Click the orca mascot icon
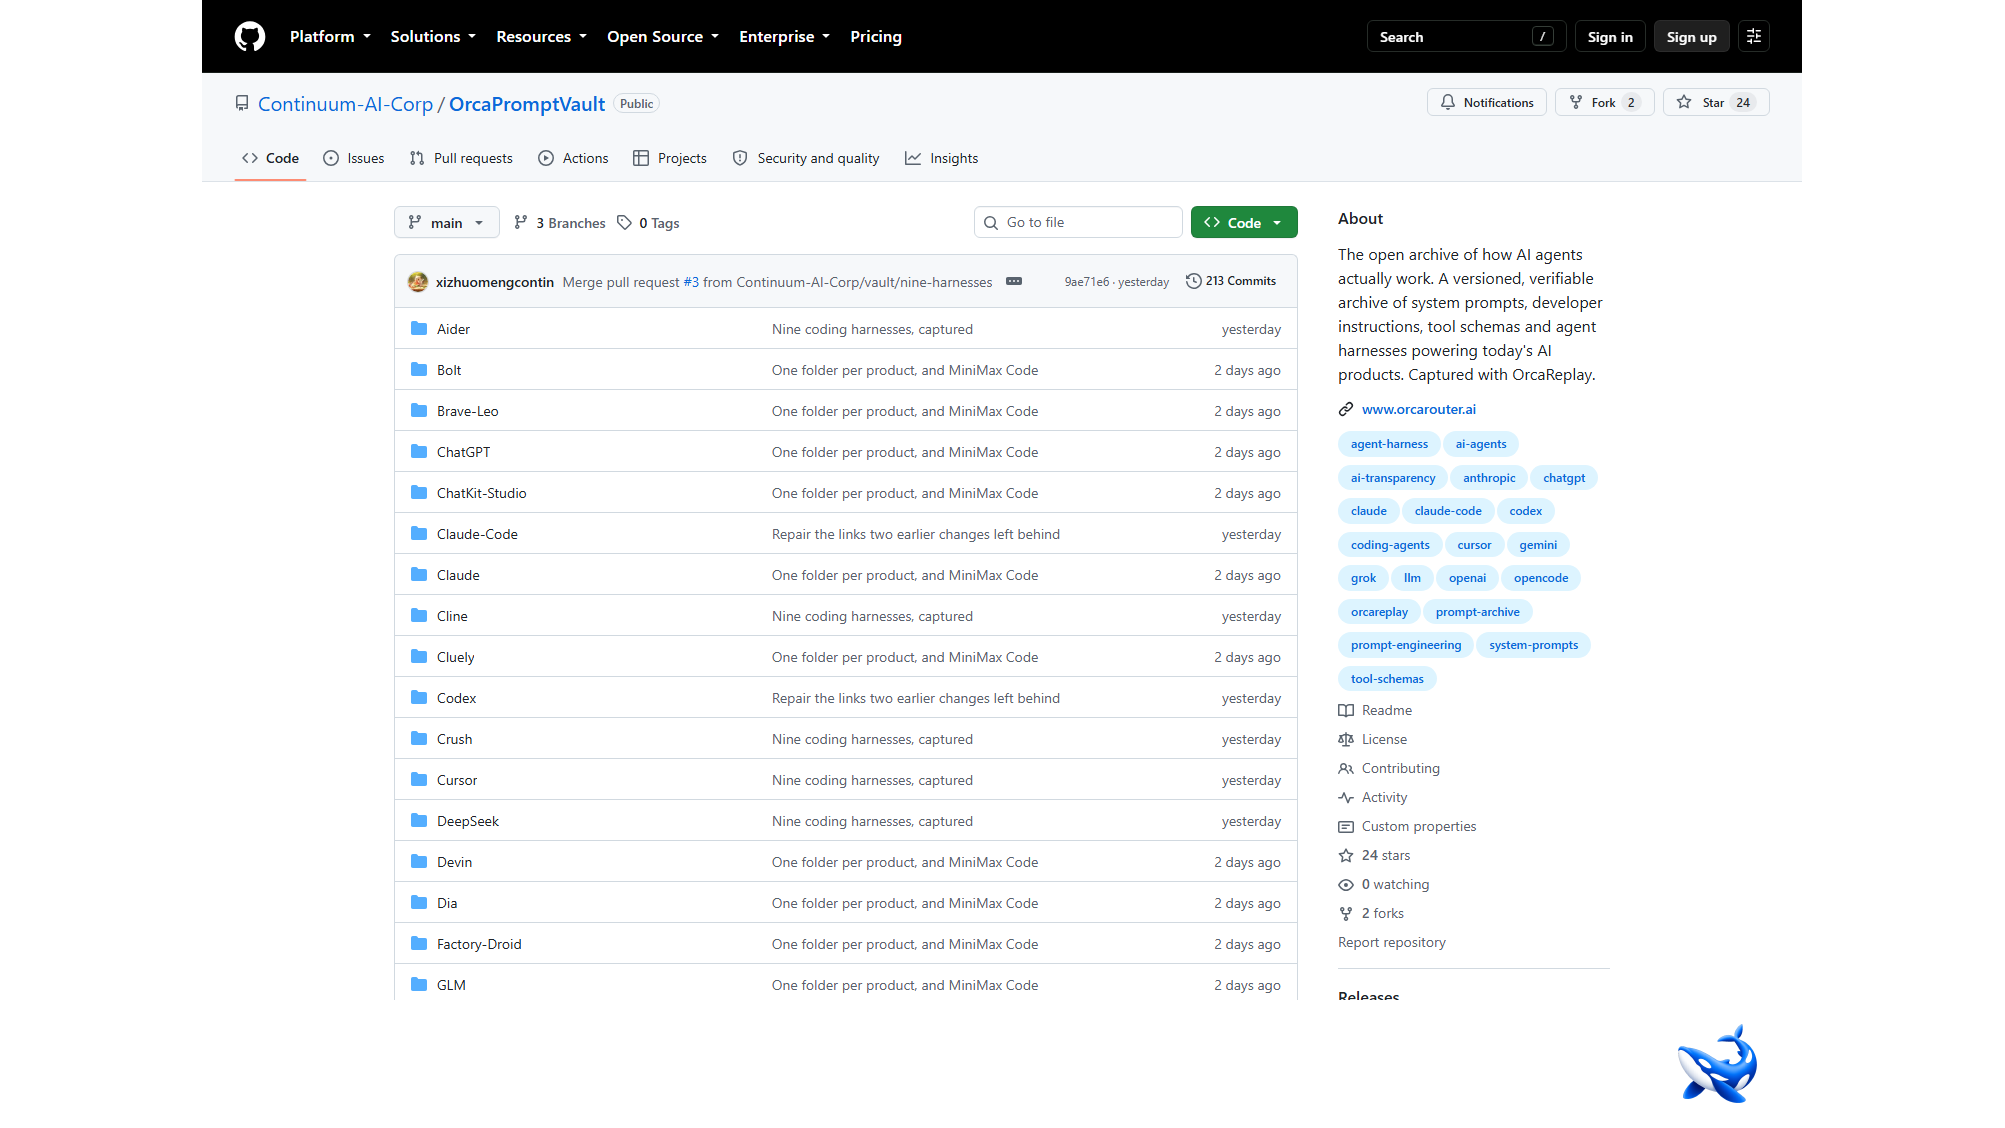Image resolution: width=2005 pixels, height=1128 pixels. click(x=1717, y=1064)
